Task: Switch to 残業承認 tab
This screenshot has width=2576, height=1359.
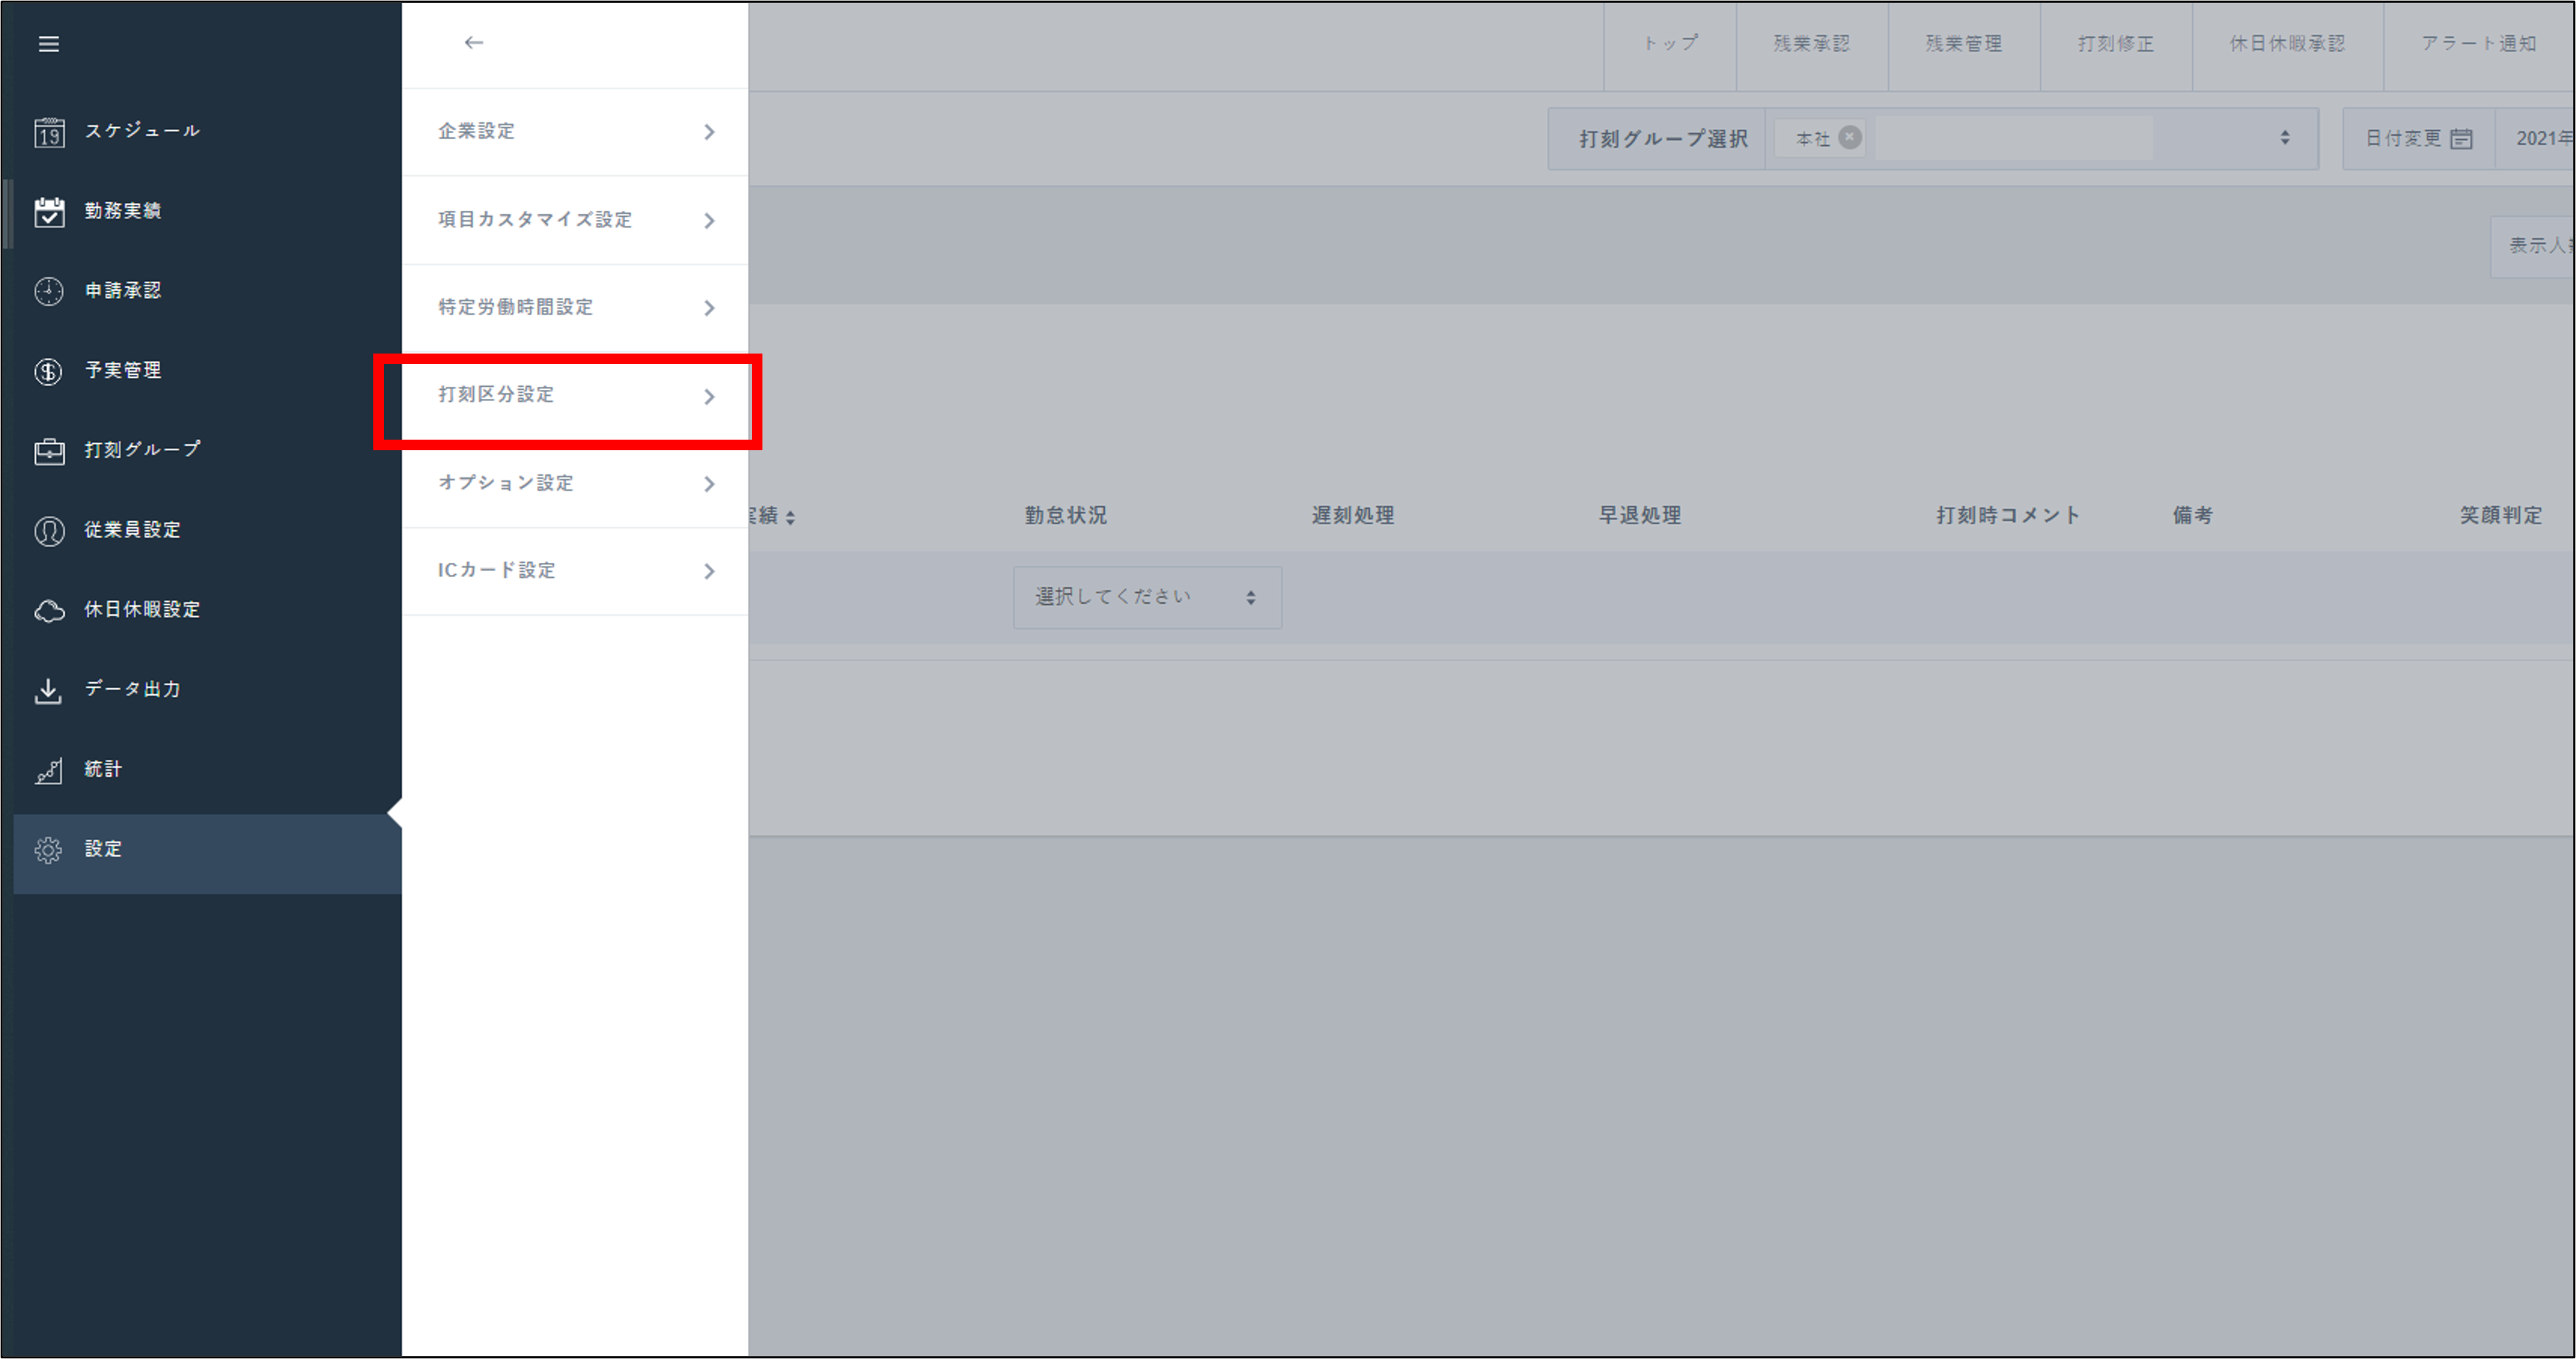Action: click(x=1811, y=44)
